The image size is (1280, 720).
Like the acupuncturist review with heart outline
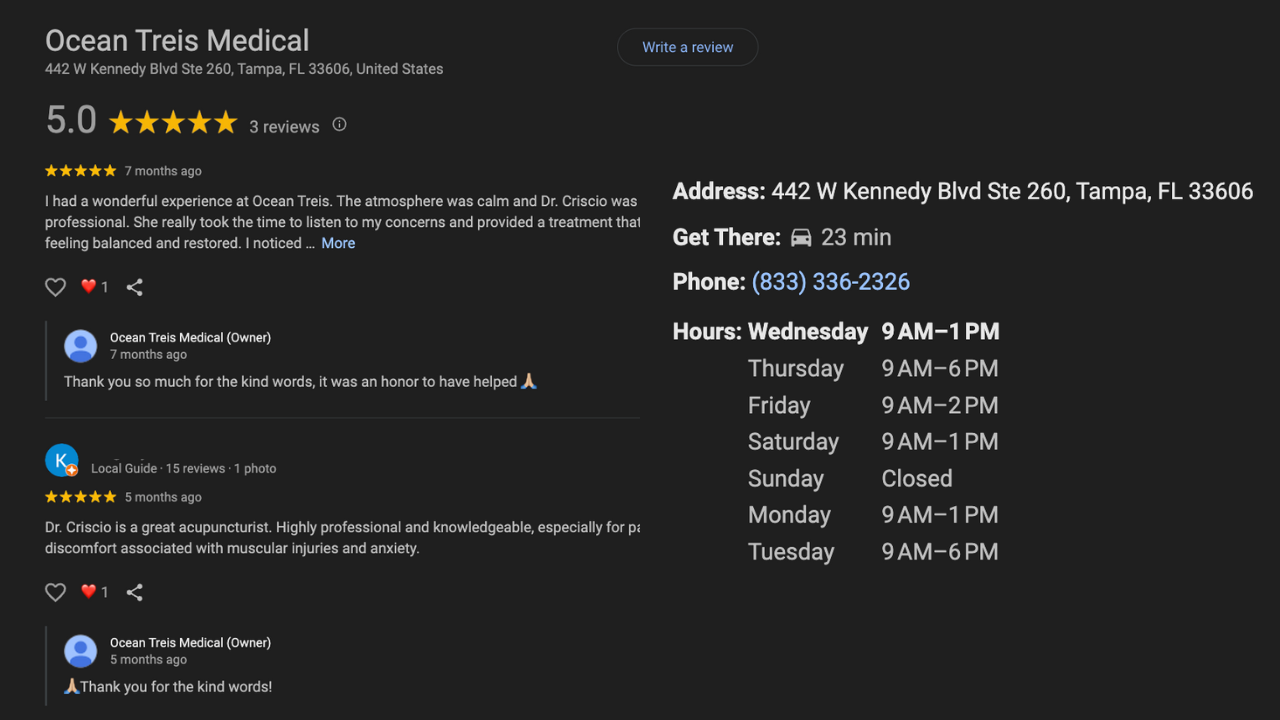click(55, 592)
